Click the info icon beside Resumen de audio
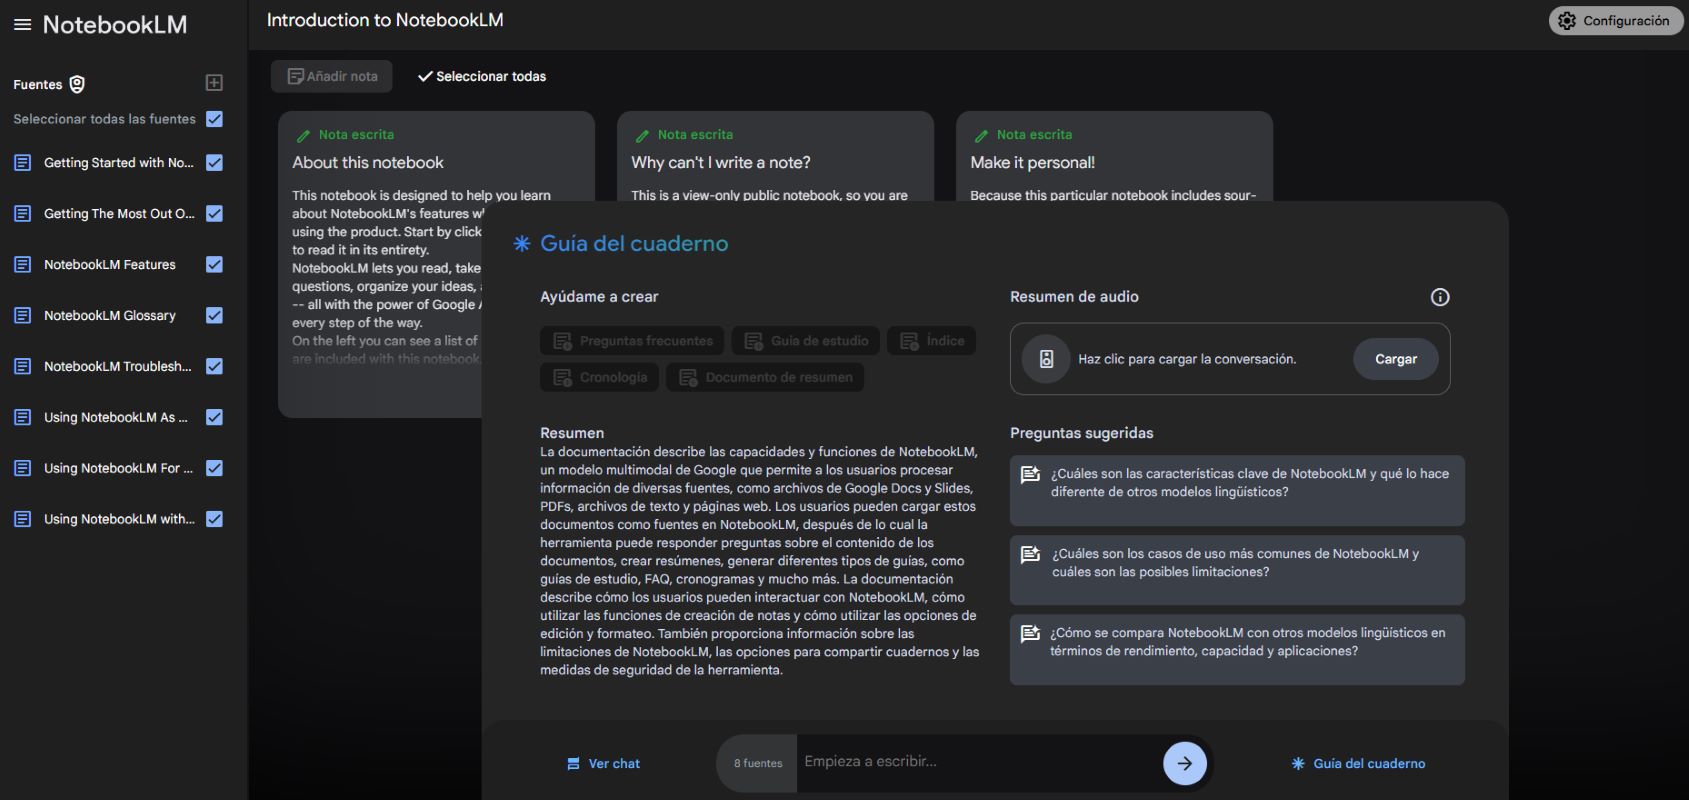The image size is (1689, 800). 1440,297
